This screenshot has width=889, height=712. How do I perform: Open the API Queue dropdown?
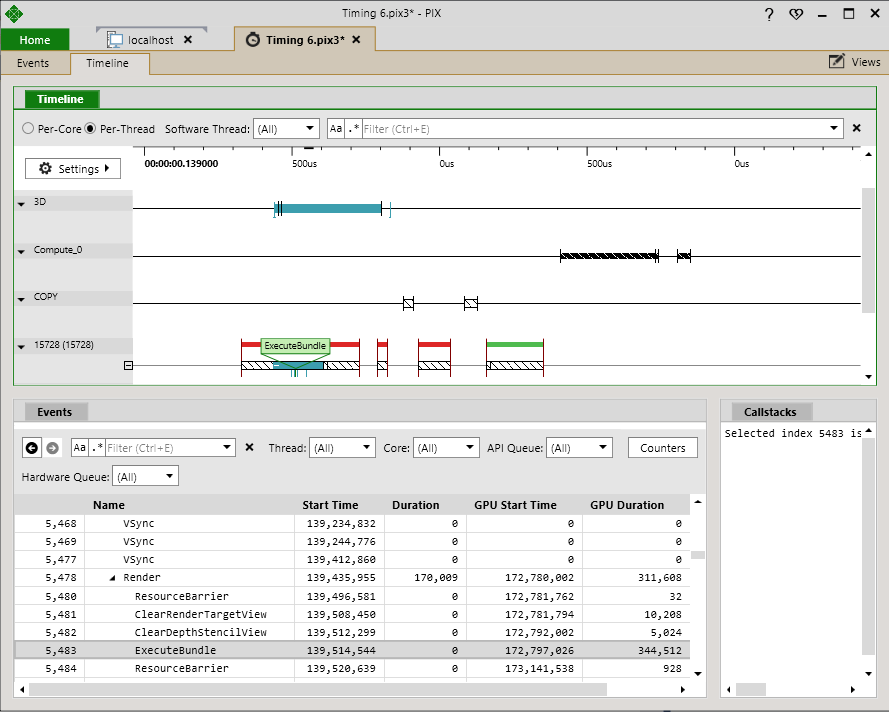click(579, 448)
